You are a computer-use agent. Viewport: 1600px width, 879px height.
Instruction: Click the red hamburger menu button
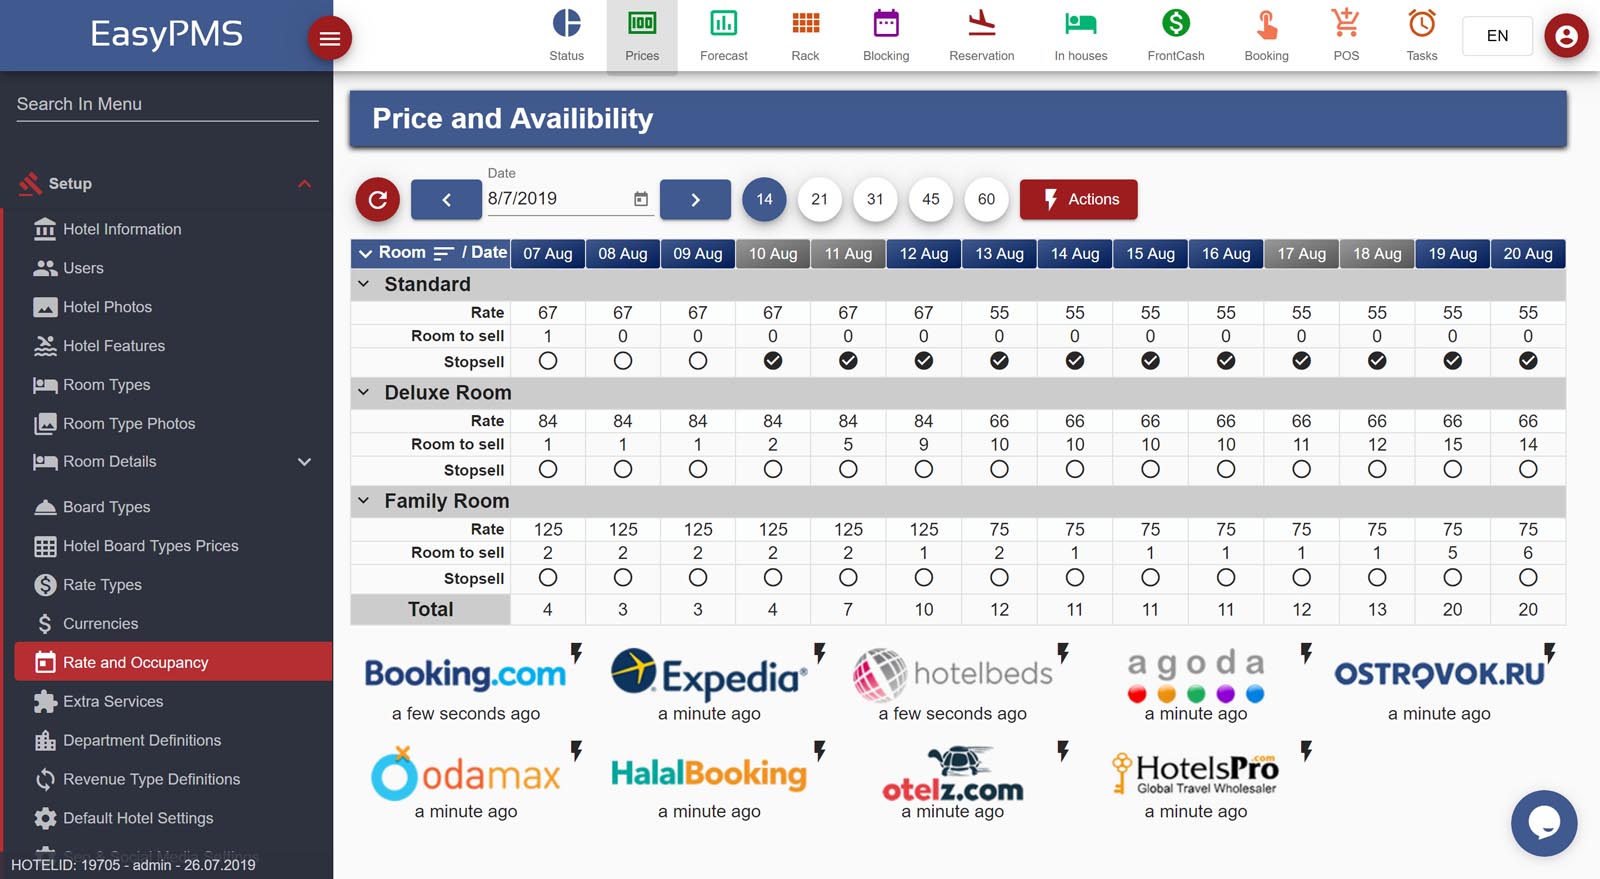(x=329, y=39)
